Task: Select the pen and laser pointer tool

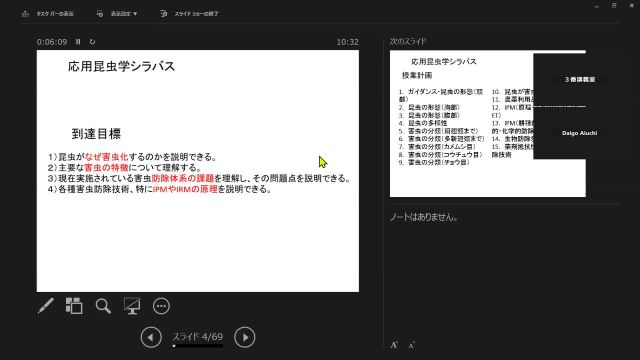Action: (x=46, y=306)
